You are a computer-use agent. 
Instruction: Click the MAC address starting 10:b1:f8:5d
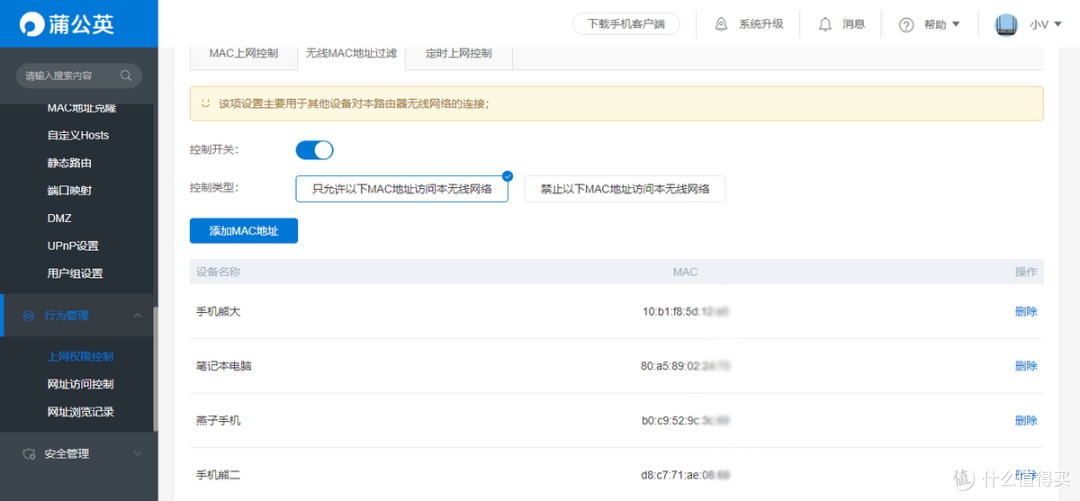[x=685, y=311]
